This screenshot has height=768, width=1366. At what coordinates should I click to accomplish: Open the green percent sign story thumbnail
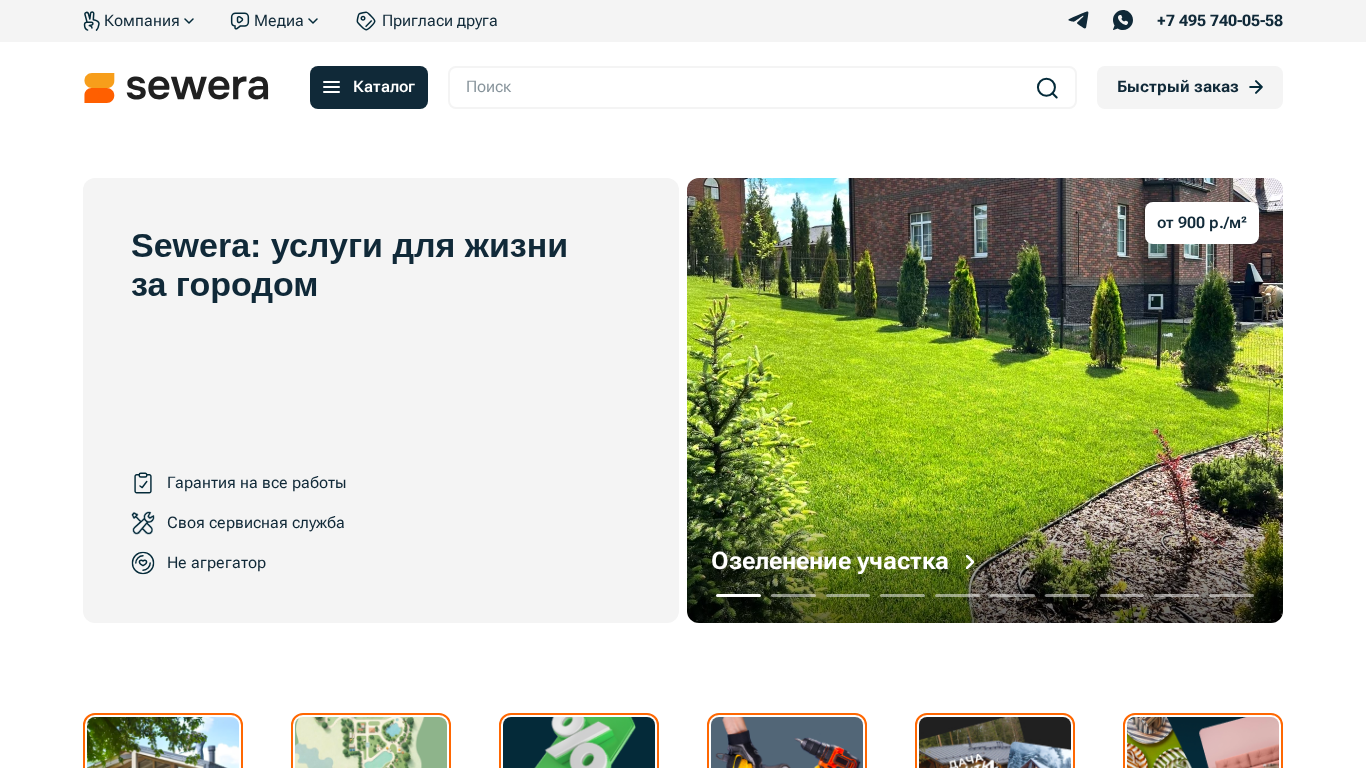coord(579,742)
